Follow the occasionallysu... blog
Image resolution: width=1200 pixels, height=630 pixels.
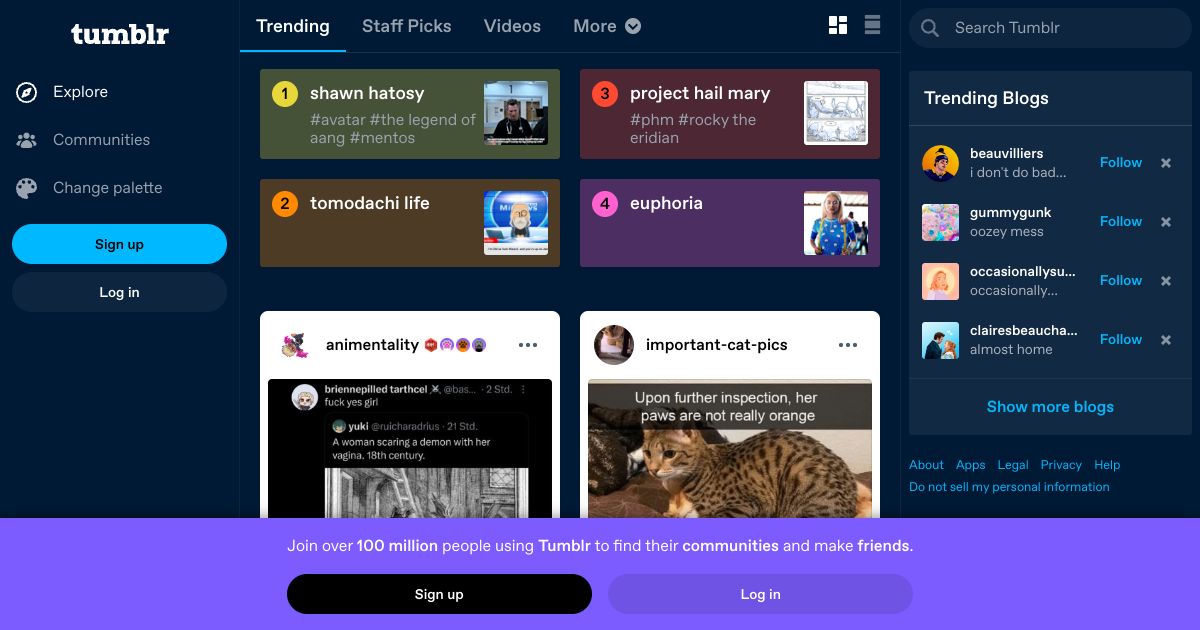(1121, 281)
